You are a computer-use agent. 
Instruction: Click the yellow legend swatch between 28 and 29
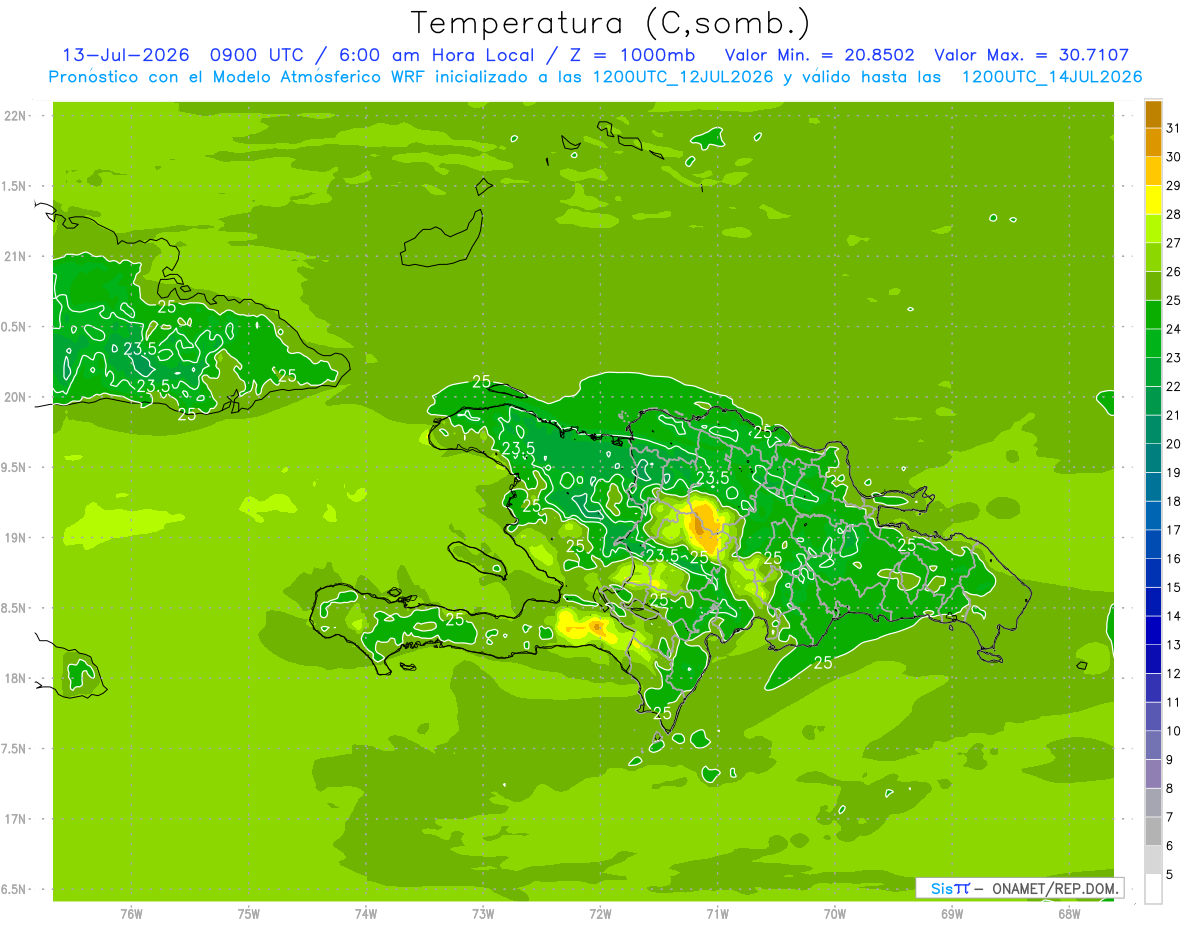1153,200
